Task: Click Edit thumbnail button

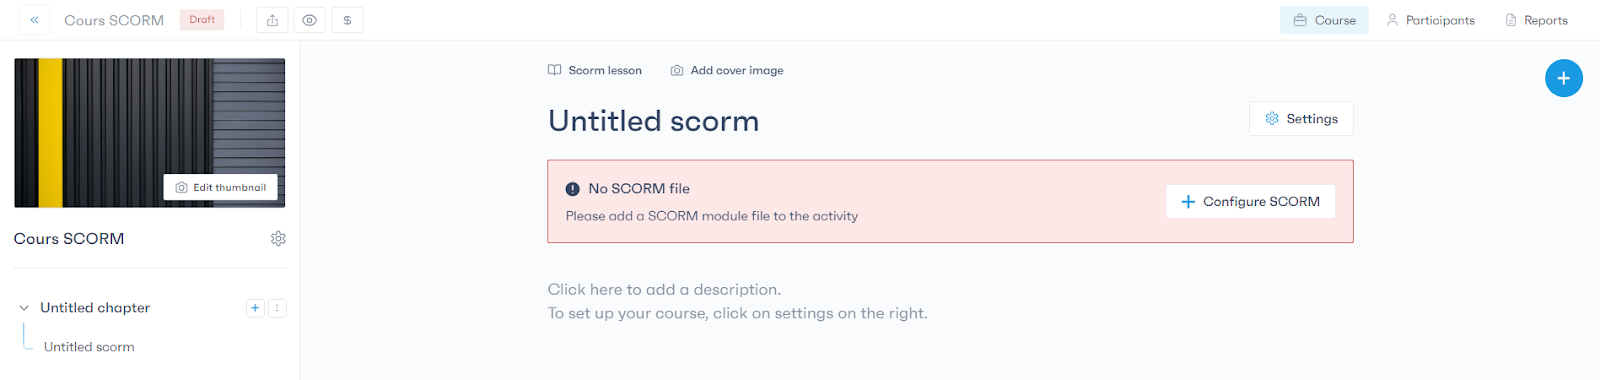Action: [x=221, y=187]
